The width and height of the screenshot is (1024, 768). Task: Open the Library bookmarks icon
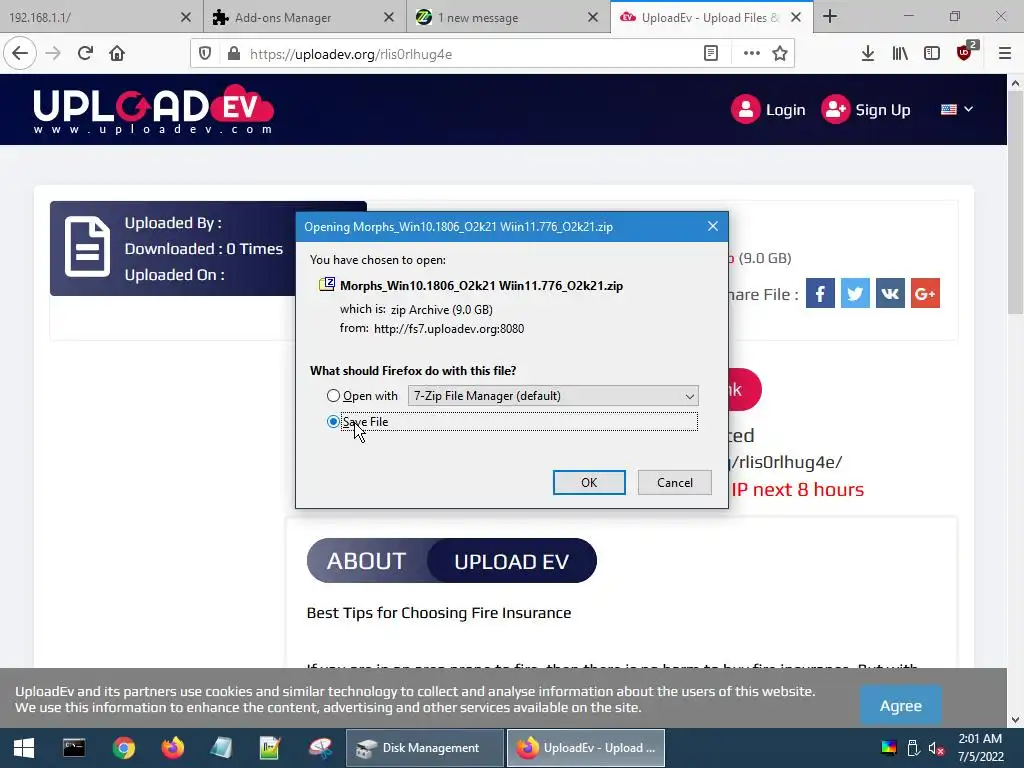pyautogui.click(x=900, y=54)
